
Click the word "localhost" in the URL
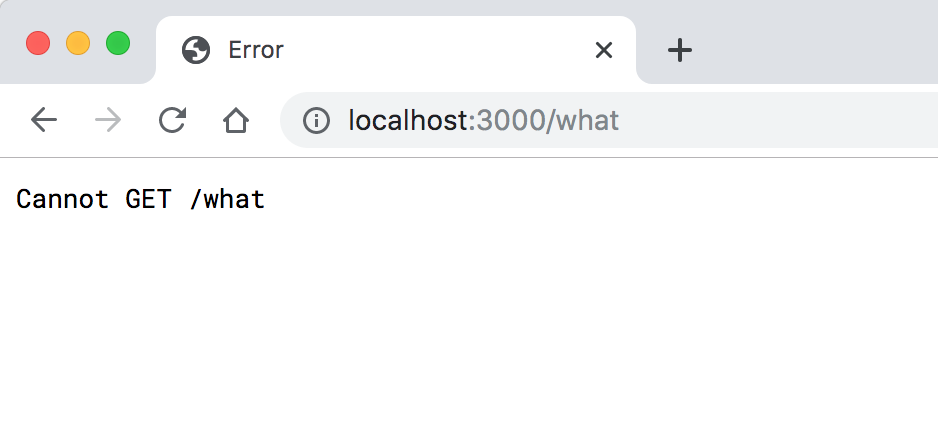point(407,121)
